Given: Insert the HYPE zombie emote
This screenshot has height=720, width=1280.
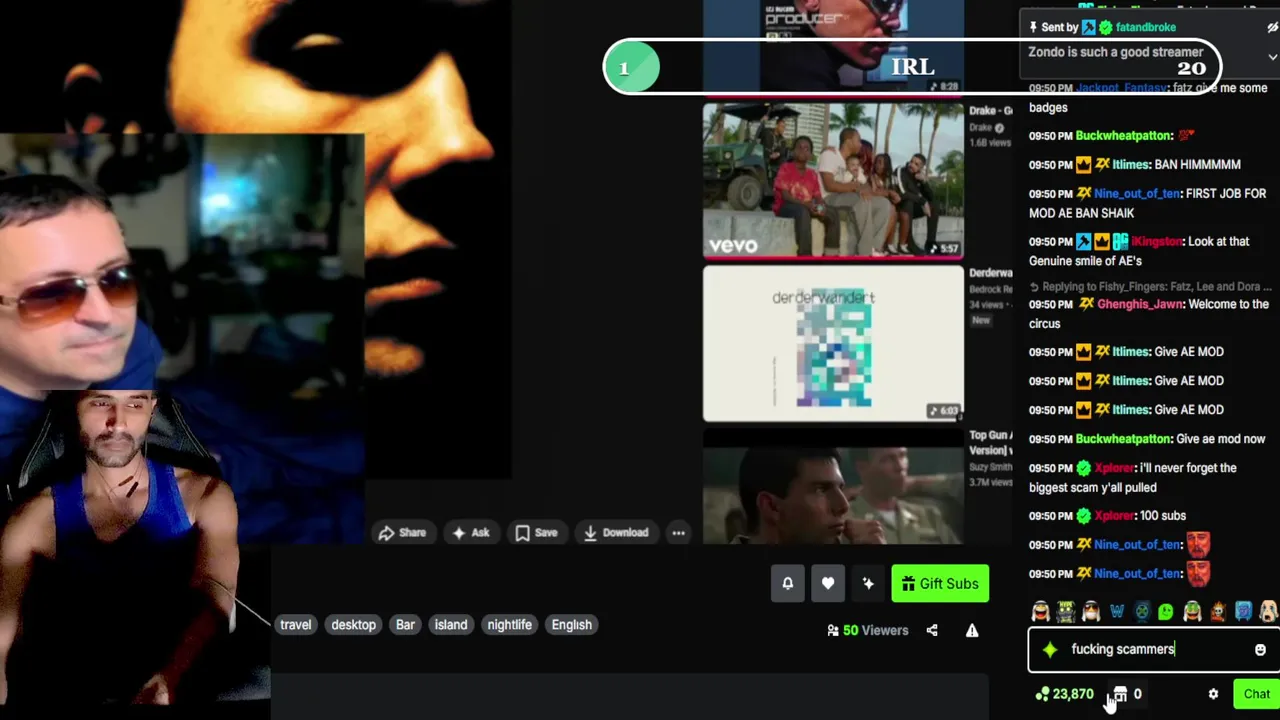Looking at the screenshot, I should coord(1066,611).
